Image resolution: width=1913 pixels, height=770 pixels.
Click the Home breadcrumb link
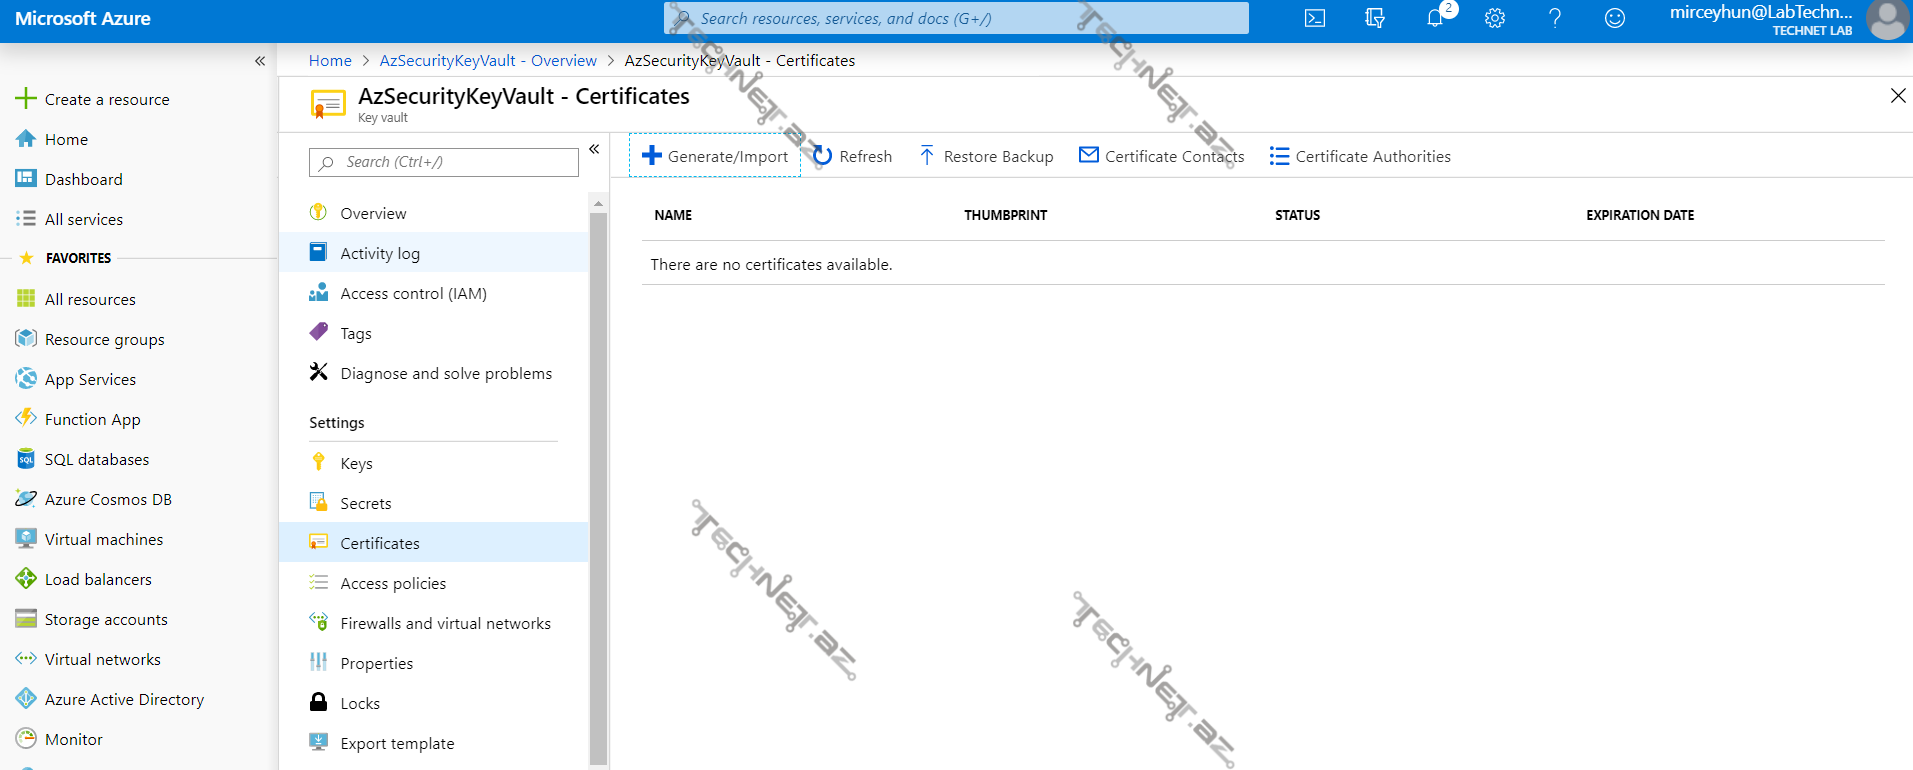pos(330,60)
